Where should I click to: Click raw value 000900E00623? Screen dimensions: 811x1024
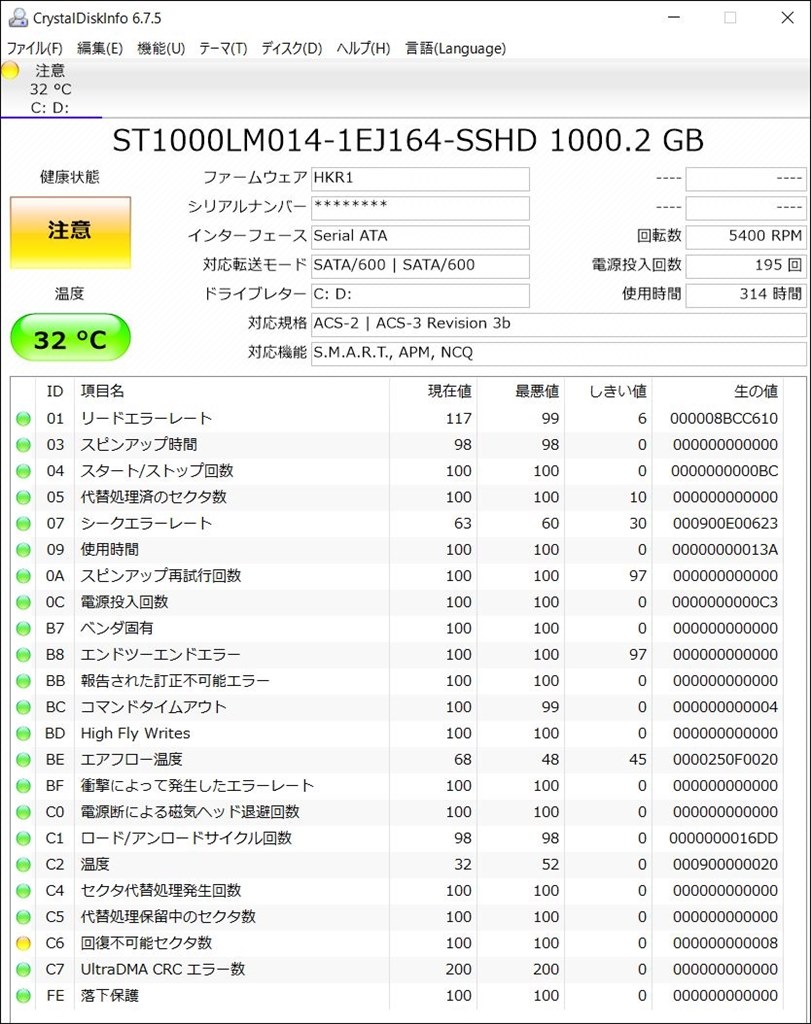[x=725, y=523]
